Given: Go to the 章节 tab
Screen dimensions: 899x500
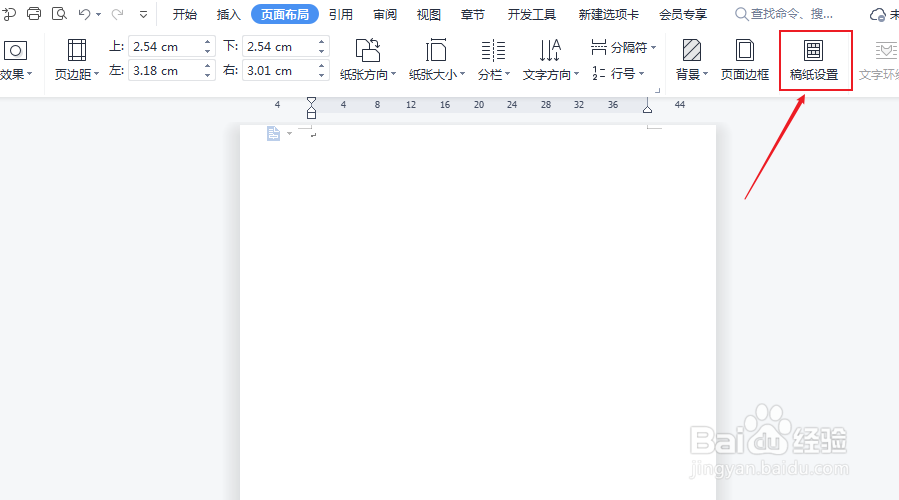Looking at the screenshot, I should [472, 14].
